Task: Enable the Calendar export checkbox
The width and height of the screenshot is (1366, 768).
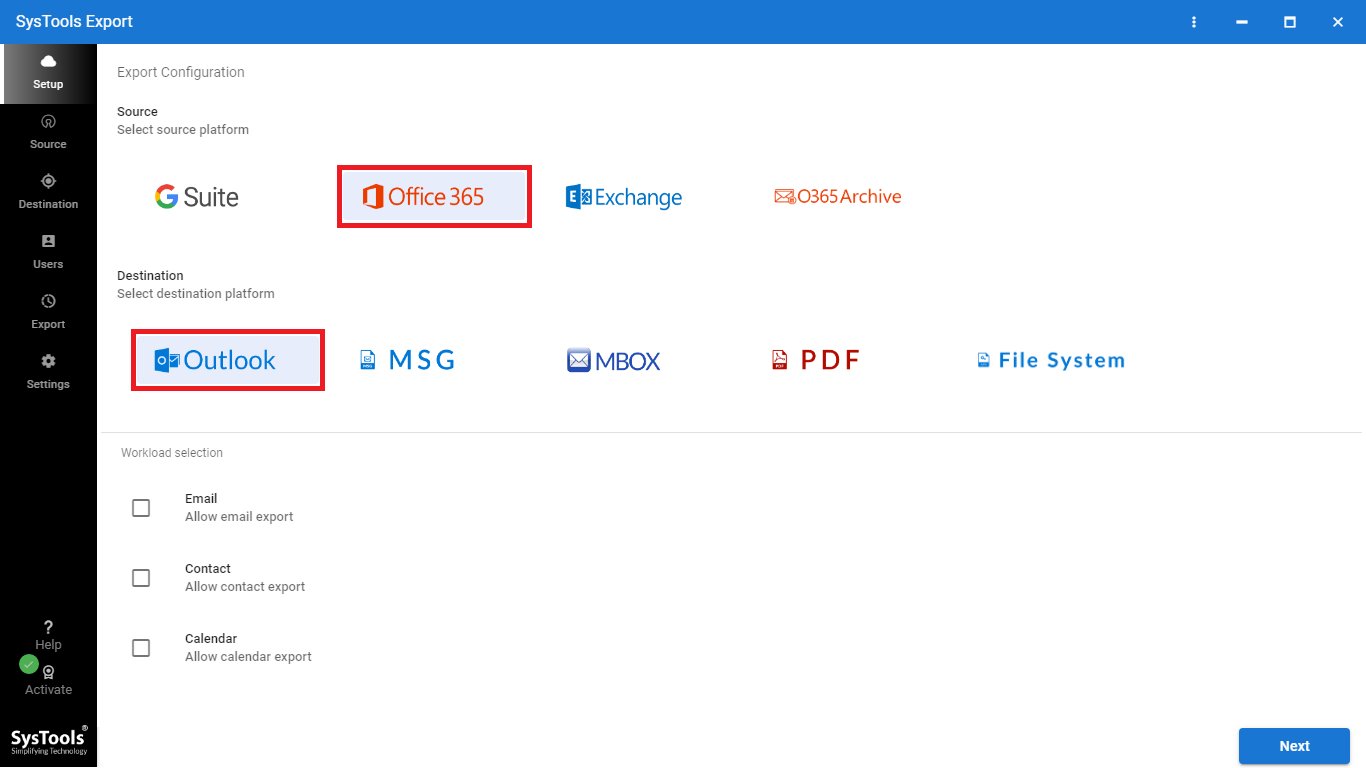Action: [x=141, y=648]
